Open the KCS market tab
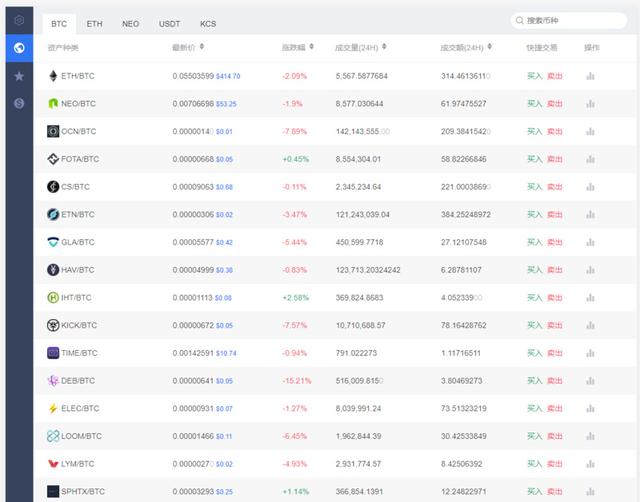The image size is (640, 502). [x=208, y=23]
